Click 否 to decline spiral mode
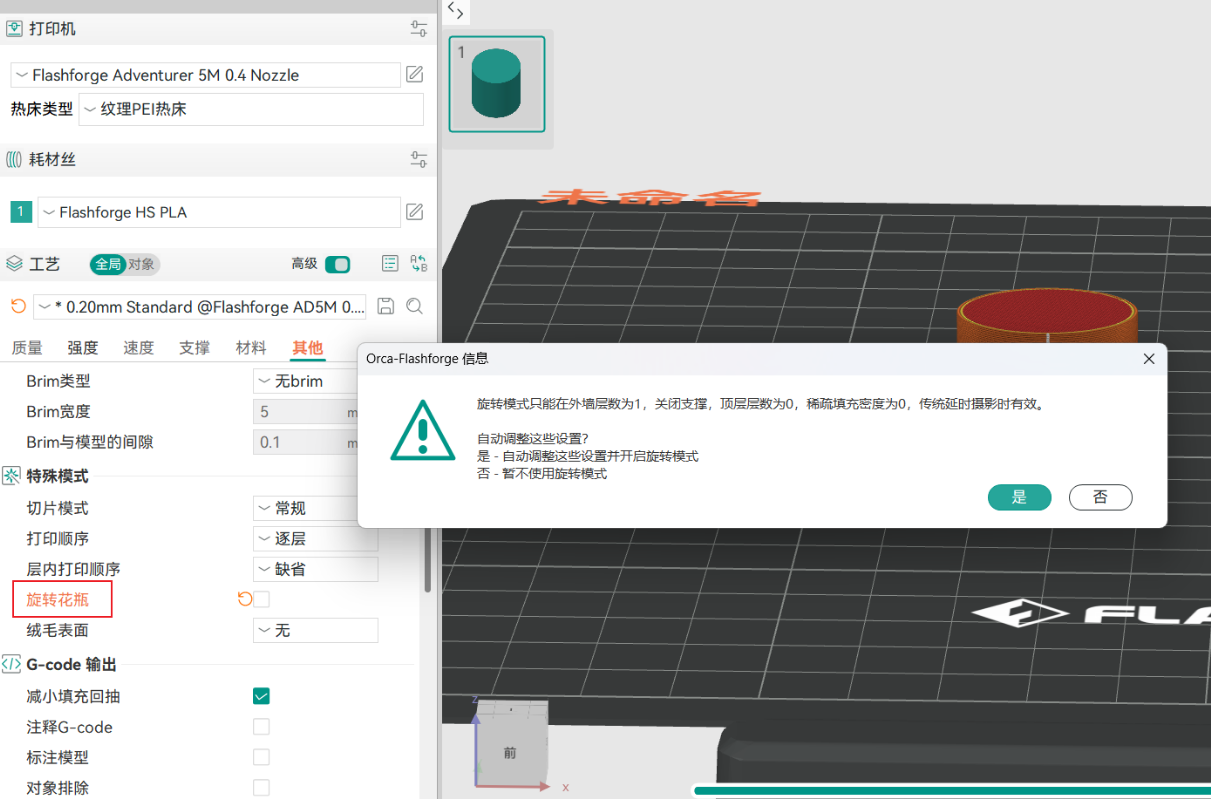1211x799 pixels. click(1100, 497)
